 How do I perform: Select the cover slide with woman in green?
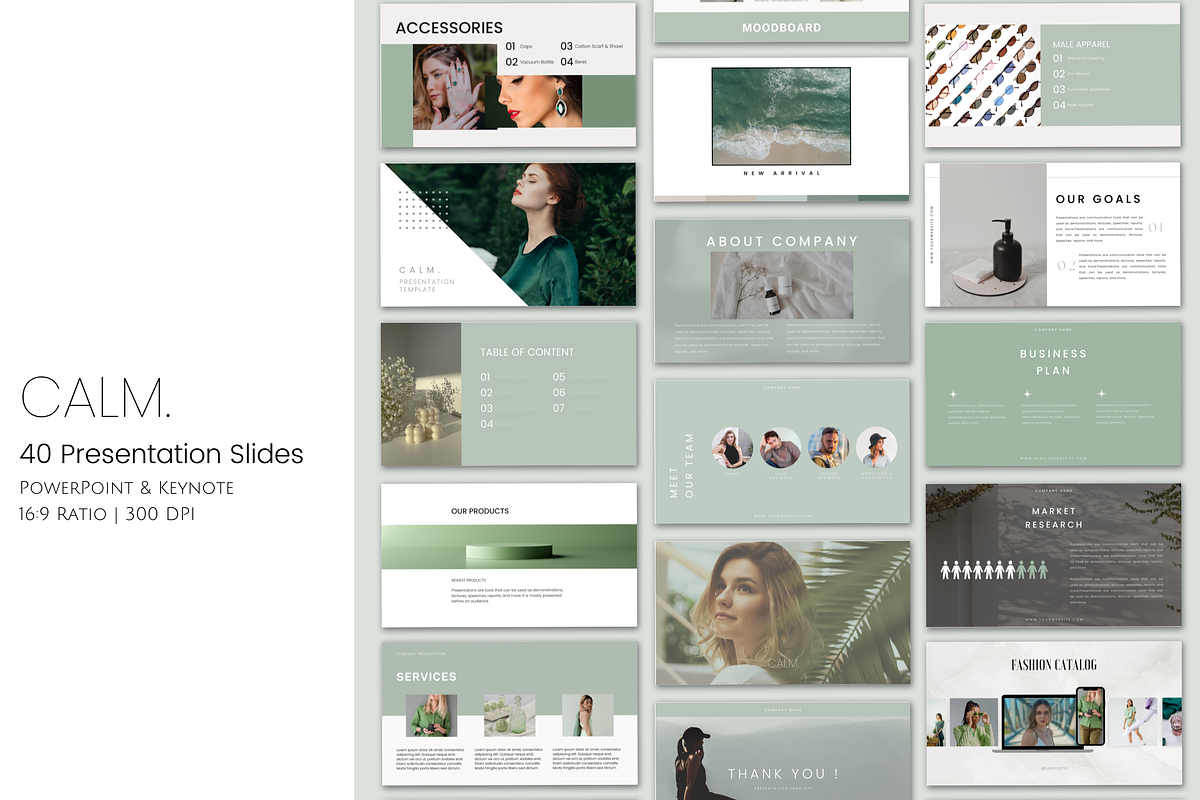[508, 234]
